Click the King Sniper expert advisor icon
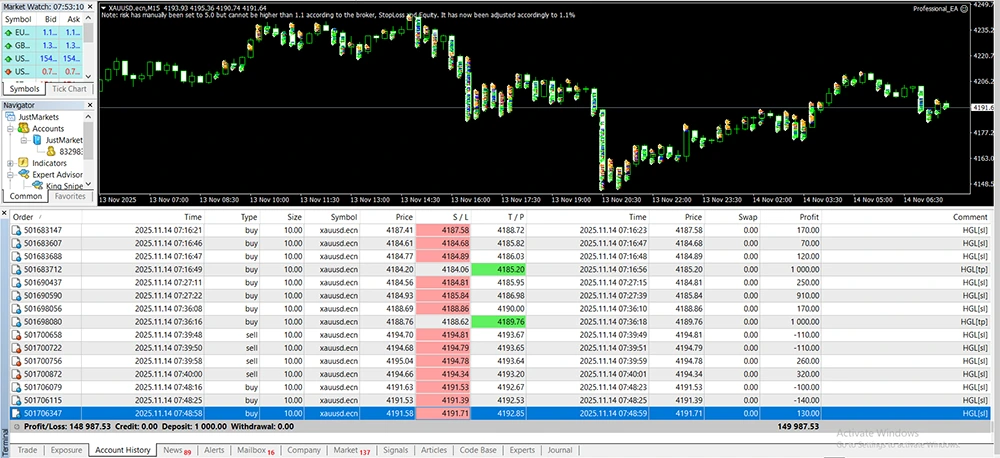Viewport: 1000px width, 458px height. pyautogui.click(x=38, y=185)
